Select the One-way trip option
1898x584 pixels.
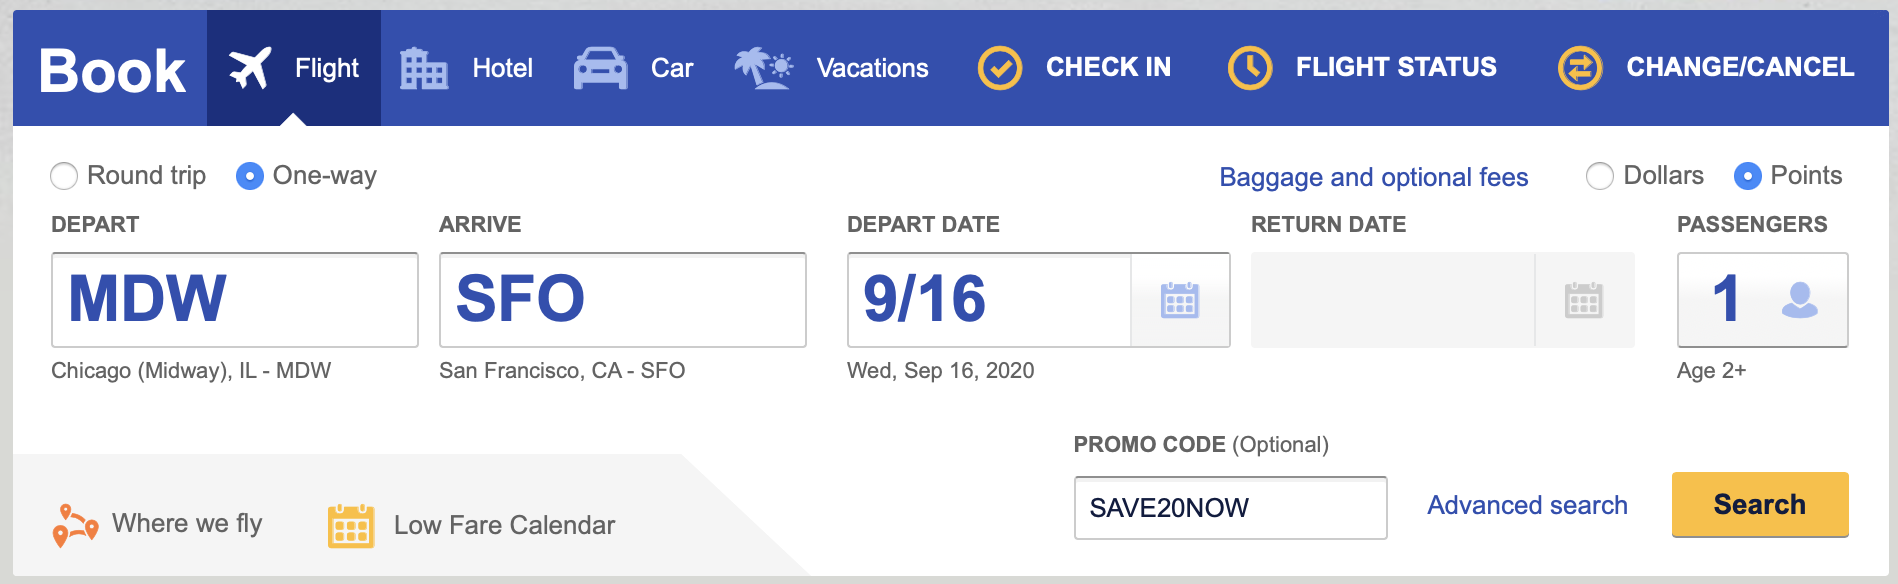pos(248,176)
